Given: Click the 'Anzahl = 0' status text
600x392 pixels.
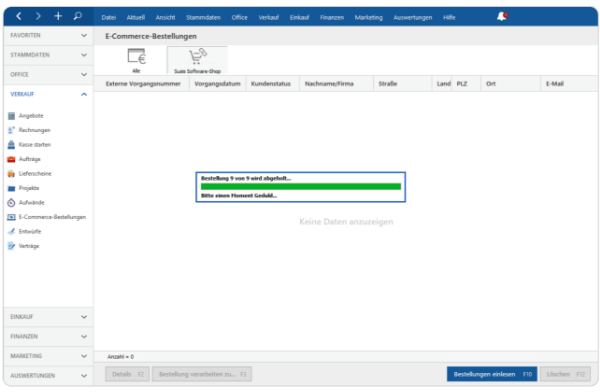Looking at the screenshot, I should coord(121,357).
